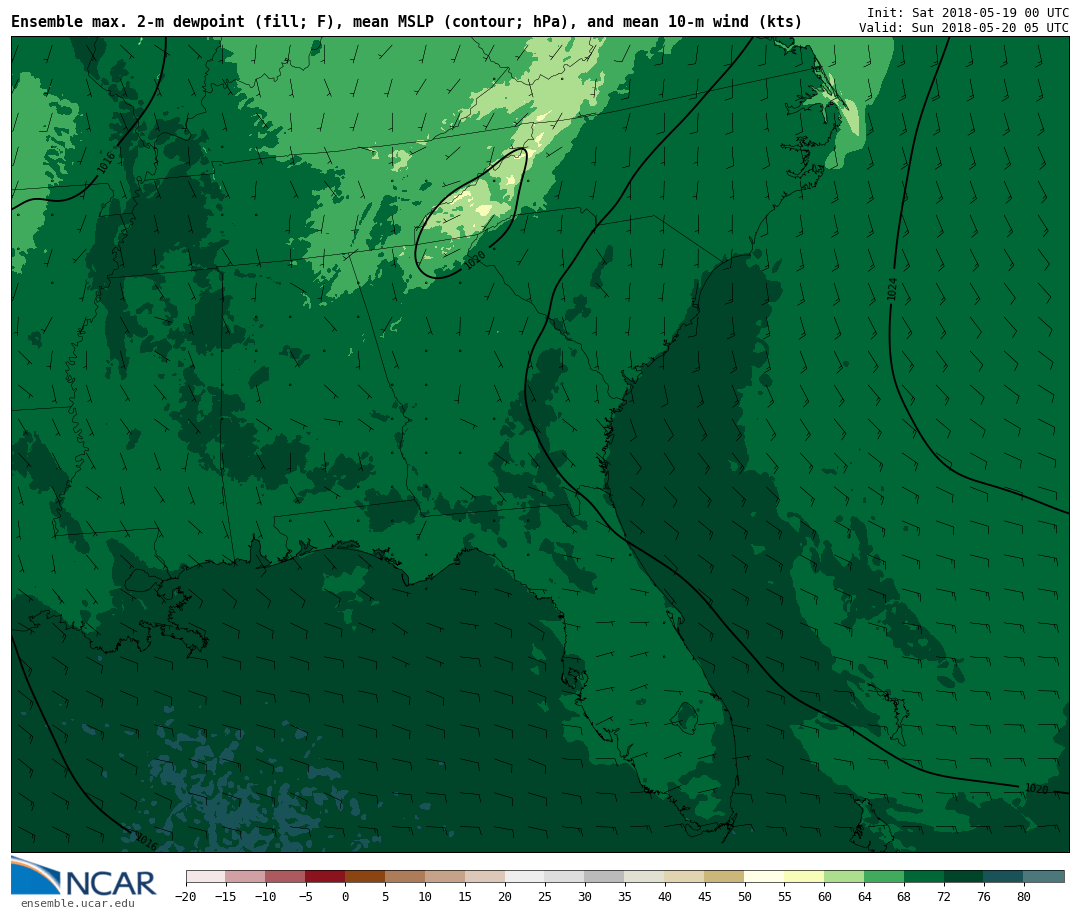Click the 10 colorbar tick label

425,896
